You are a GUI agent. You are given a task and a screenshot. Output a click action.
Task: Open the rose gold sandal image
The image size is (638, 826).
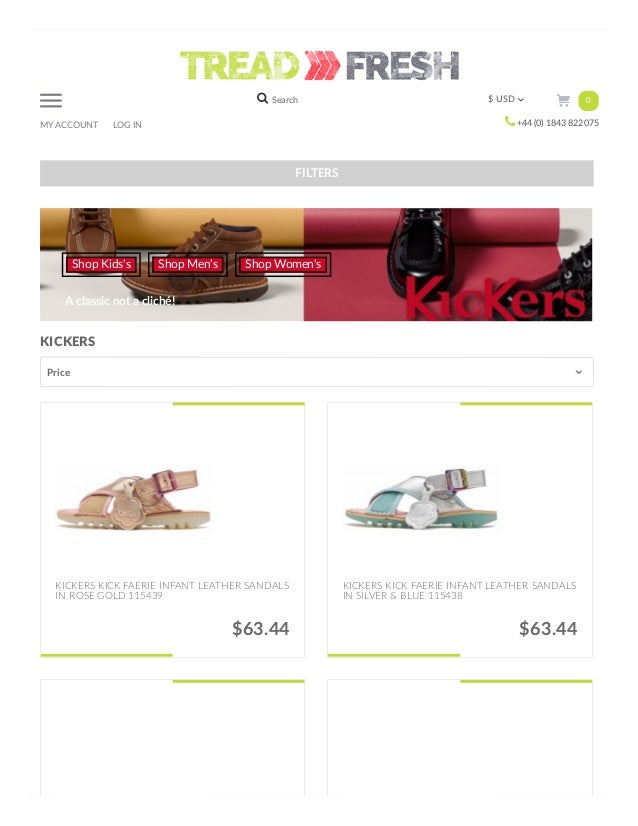point(134,498)
